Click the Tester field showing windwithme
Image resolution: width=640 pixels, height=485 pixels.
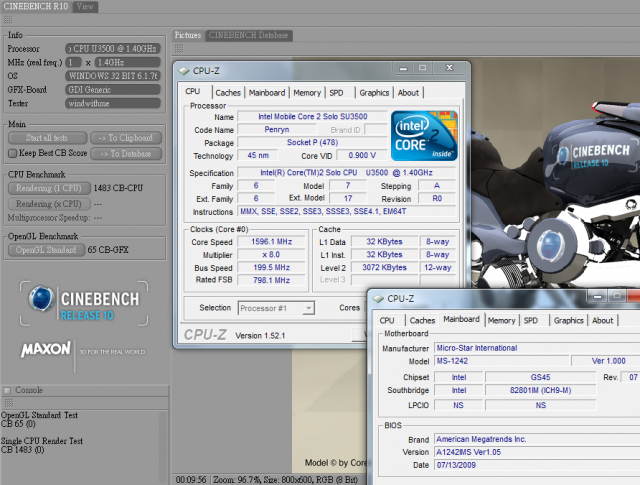pos(113,103)
